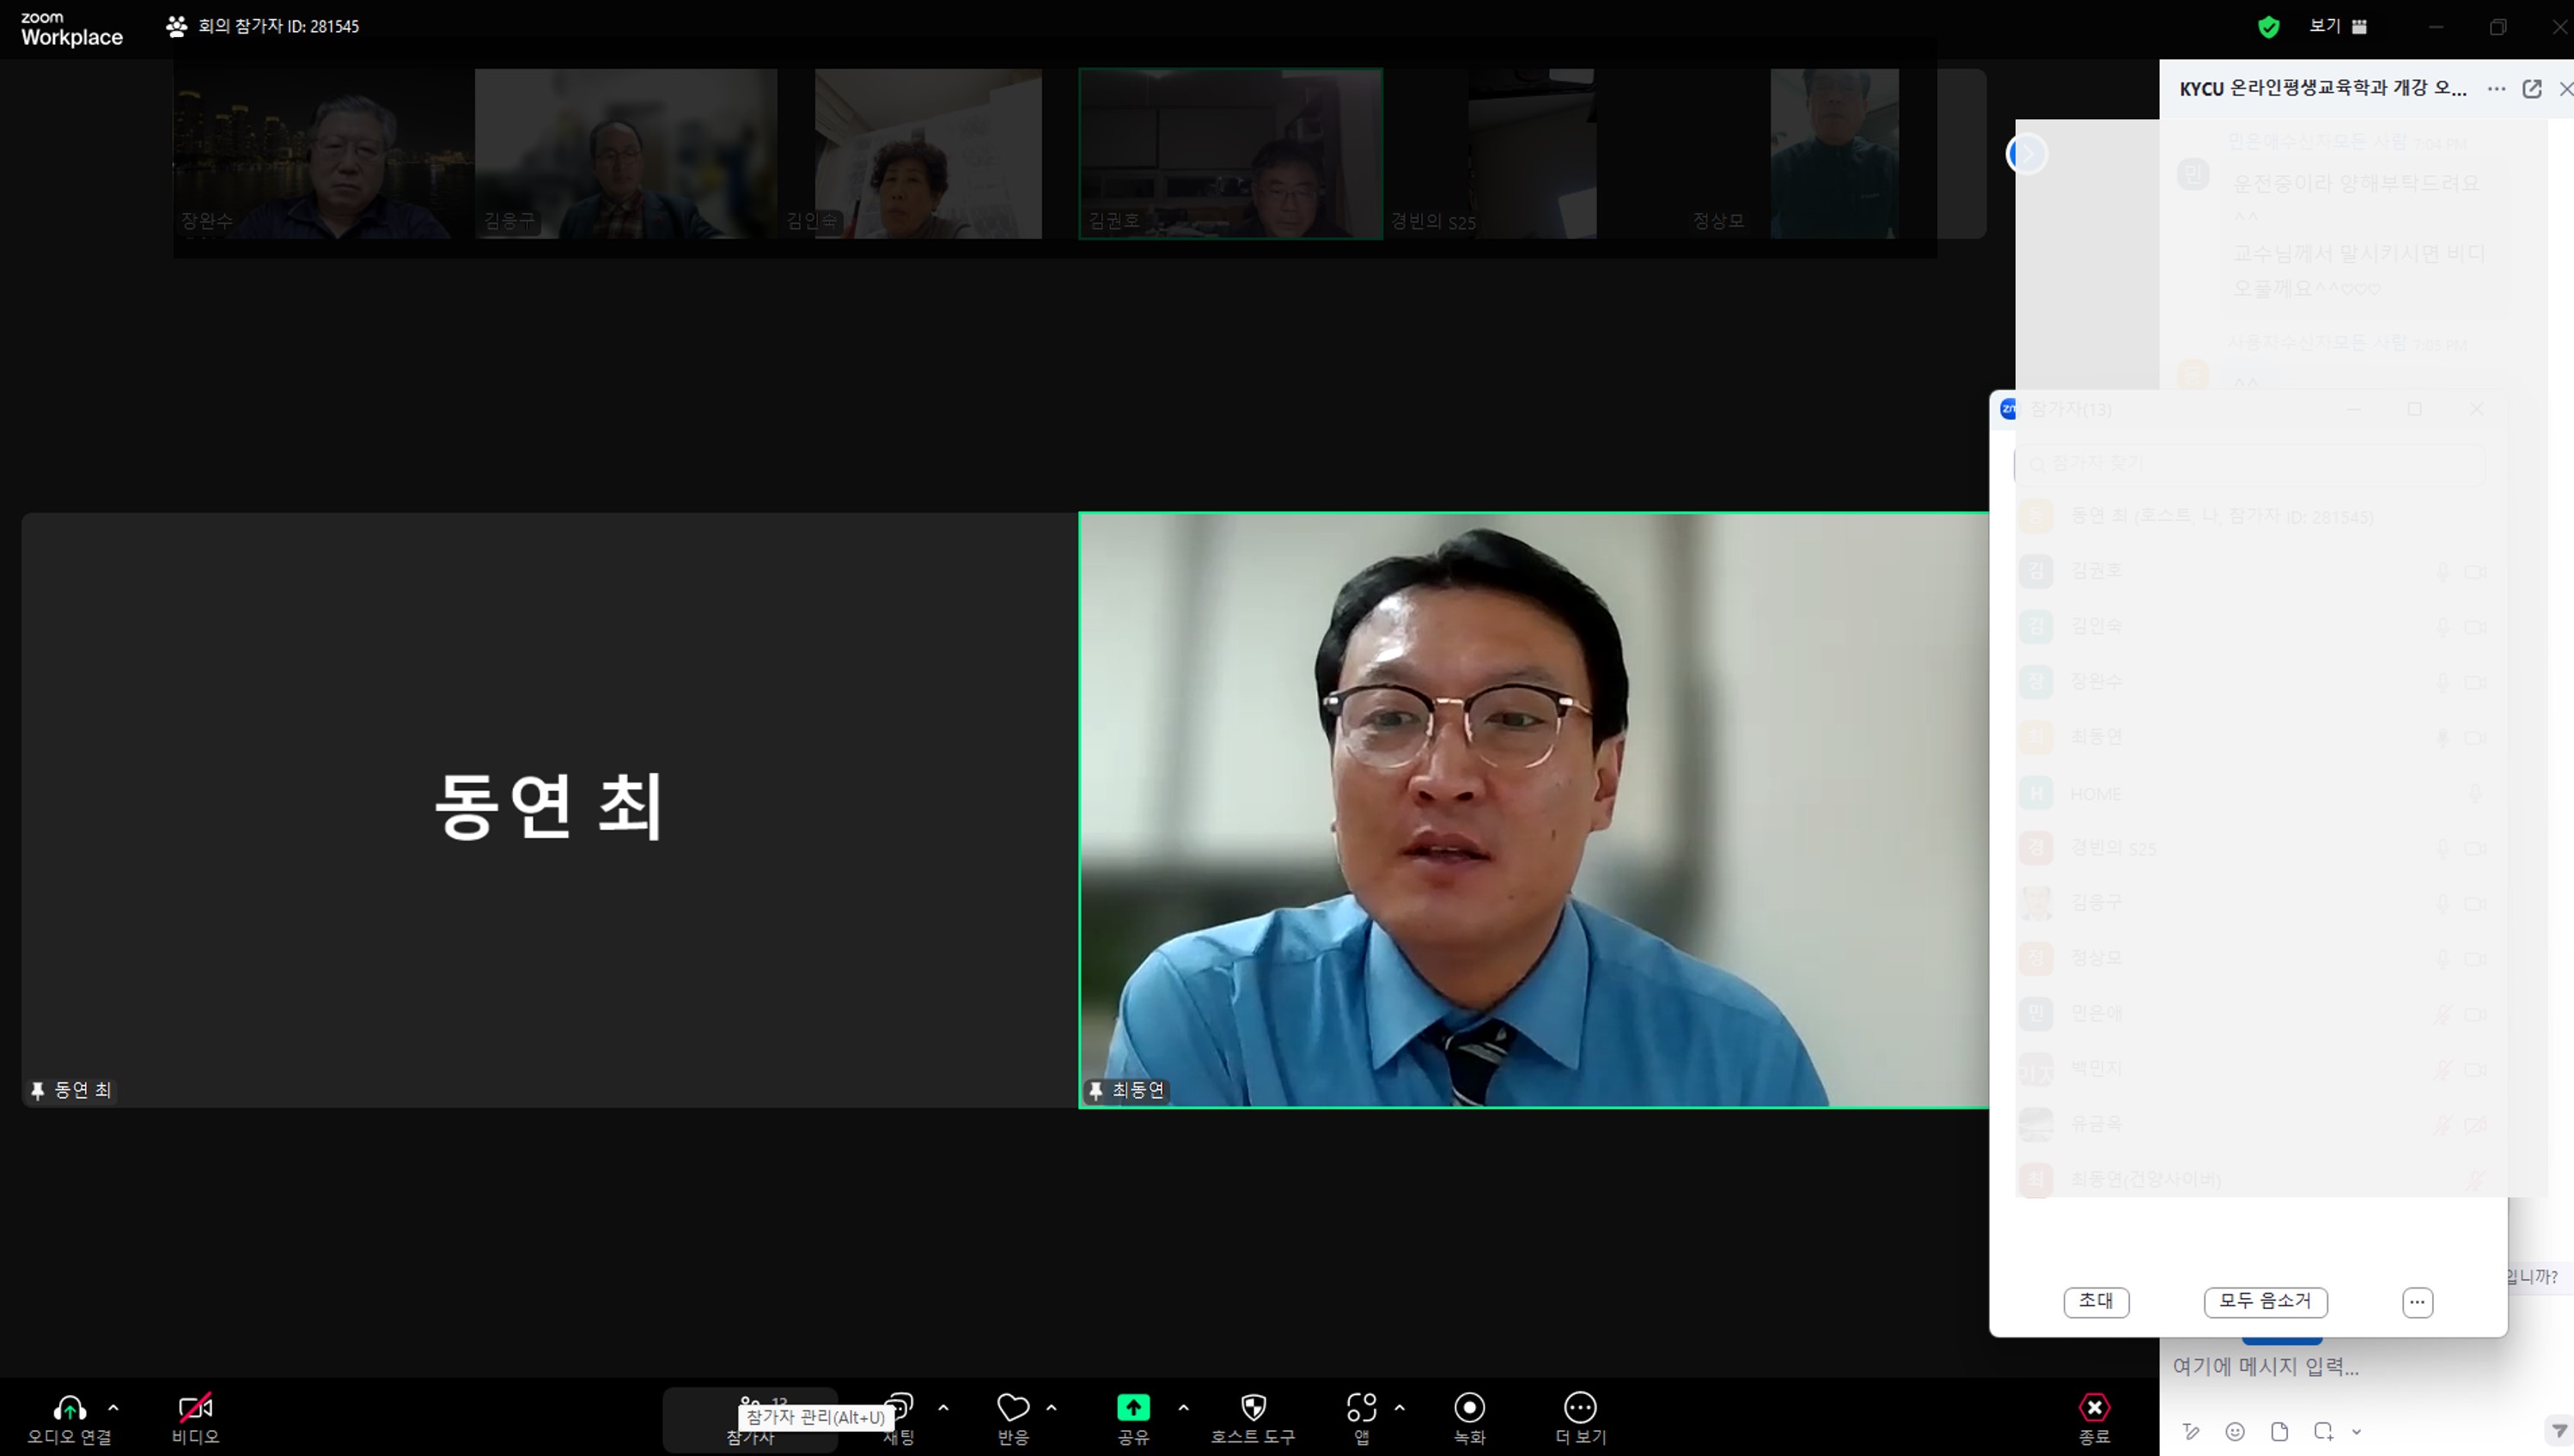Start screen sharing with the green Share icon

(1133, 1408)
